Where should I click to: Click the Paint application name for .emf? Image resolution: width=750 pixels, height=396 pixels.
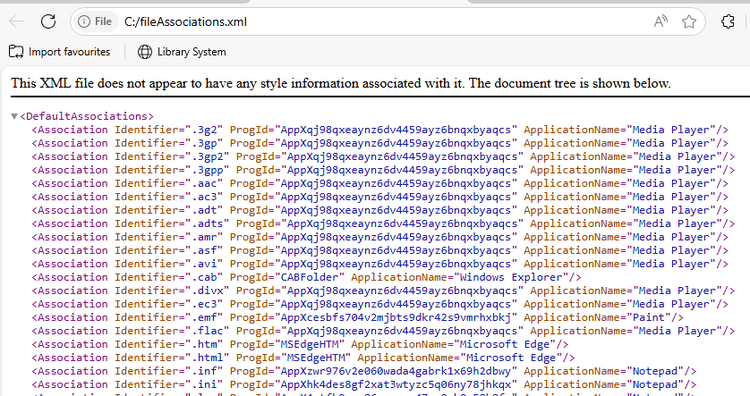click(x=649, y=317)
